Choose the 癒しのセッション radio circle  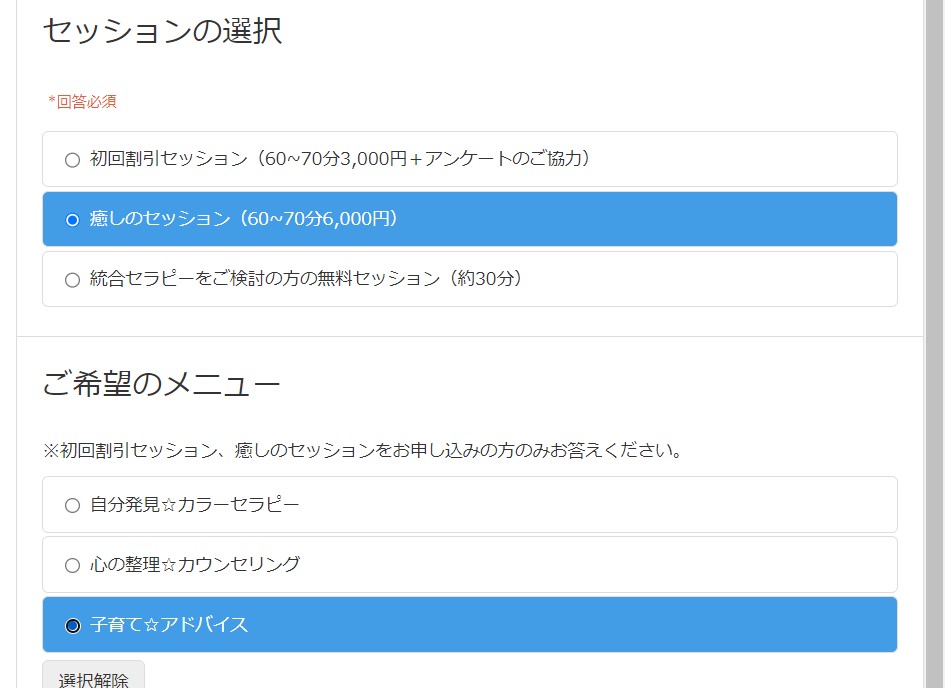click(x=72, y=220)
